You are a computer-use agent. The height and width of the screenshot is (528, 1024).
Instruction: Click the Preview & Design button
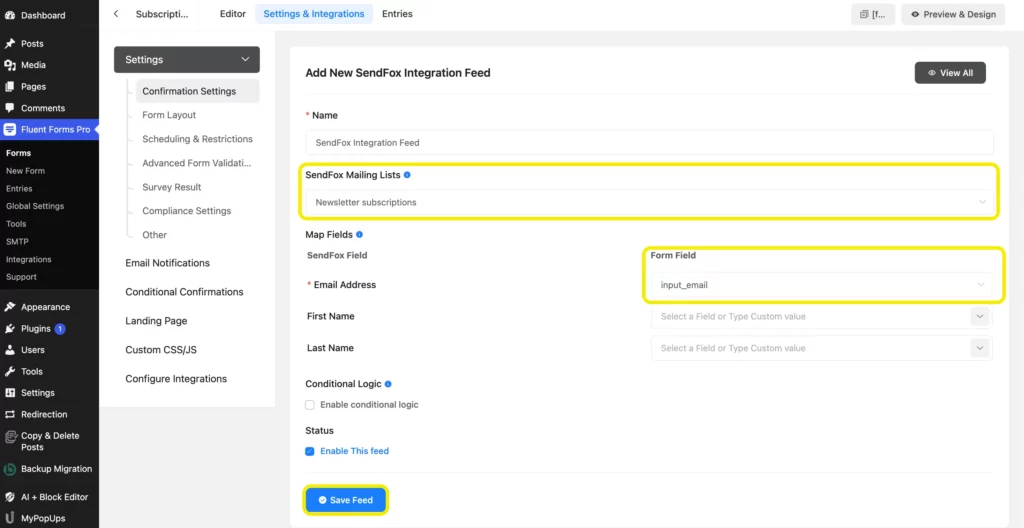click(x=953, y=14)
